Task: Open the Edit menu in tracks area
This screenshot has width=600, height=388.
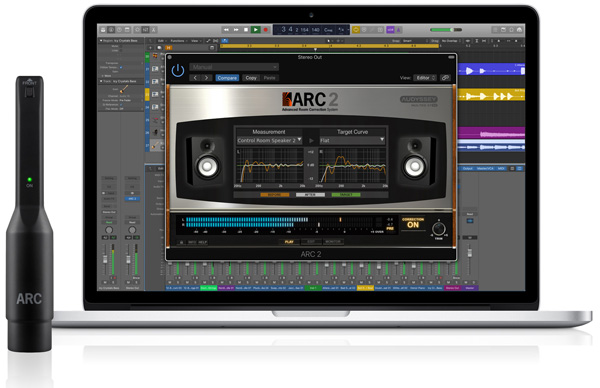Action: pos(162,41)
